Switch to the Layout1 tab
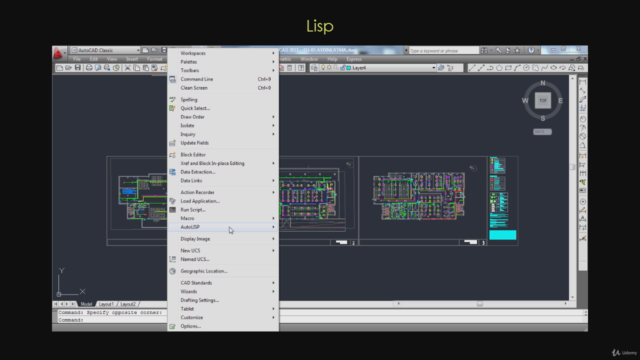The image size is (640, 360). 106,304
